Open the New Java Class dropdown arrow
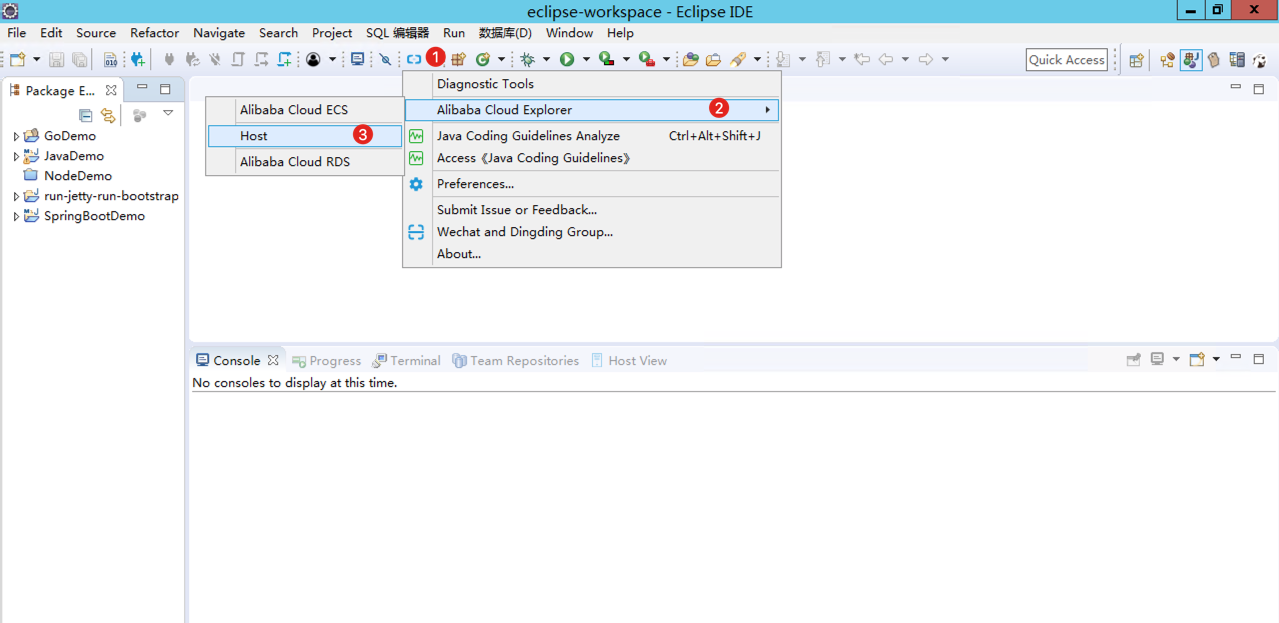The width and height of the screenshot is (1279, 623). pos(501,60)
